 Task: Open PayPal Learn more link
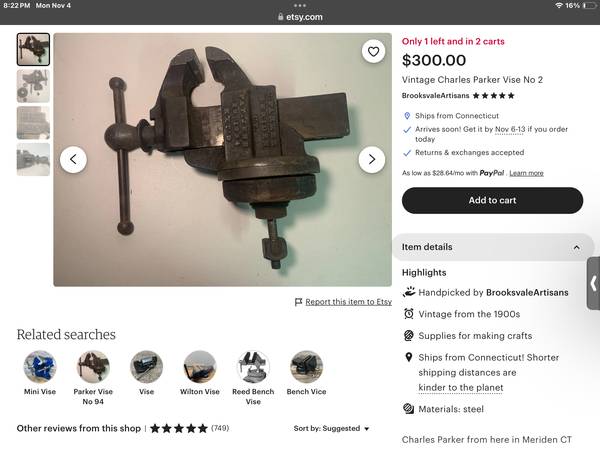pyautogui.click(x=526, y=173)
